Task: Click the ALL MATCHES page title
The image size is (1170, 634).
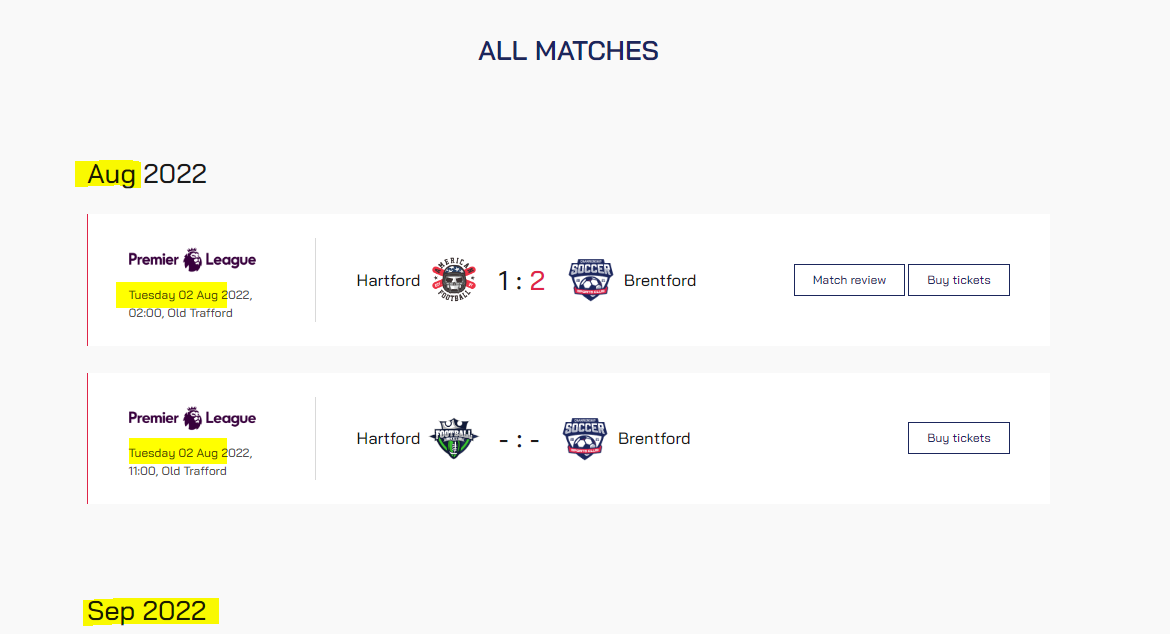Action: (568, 51)
